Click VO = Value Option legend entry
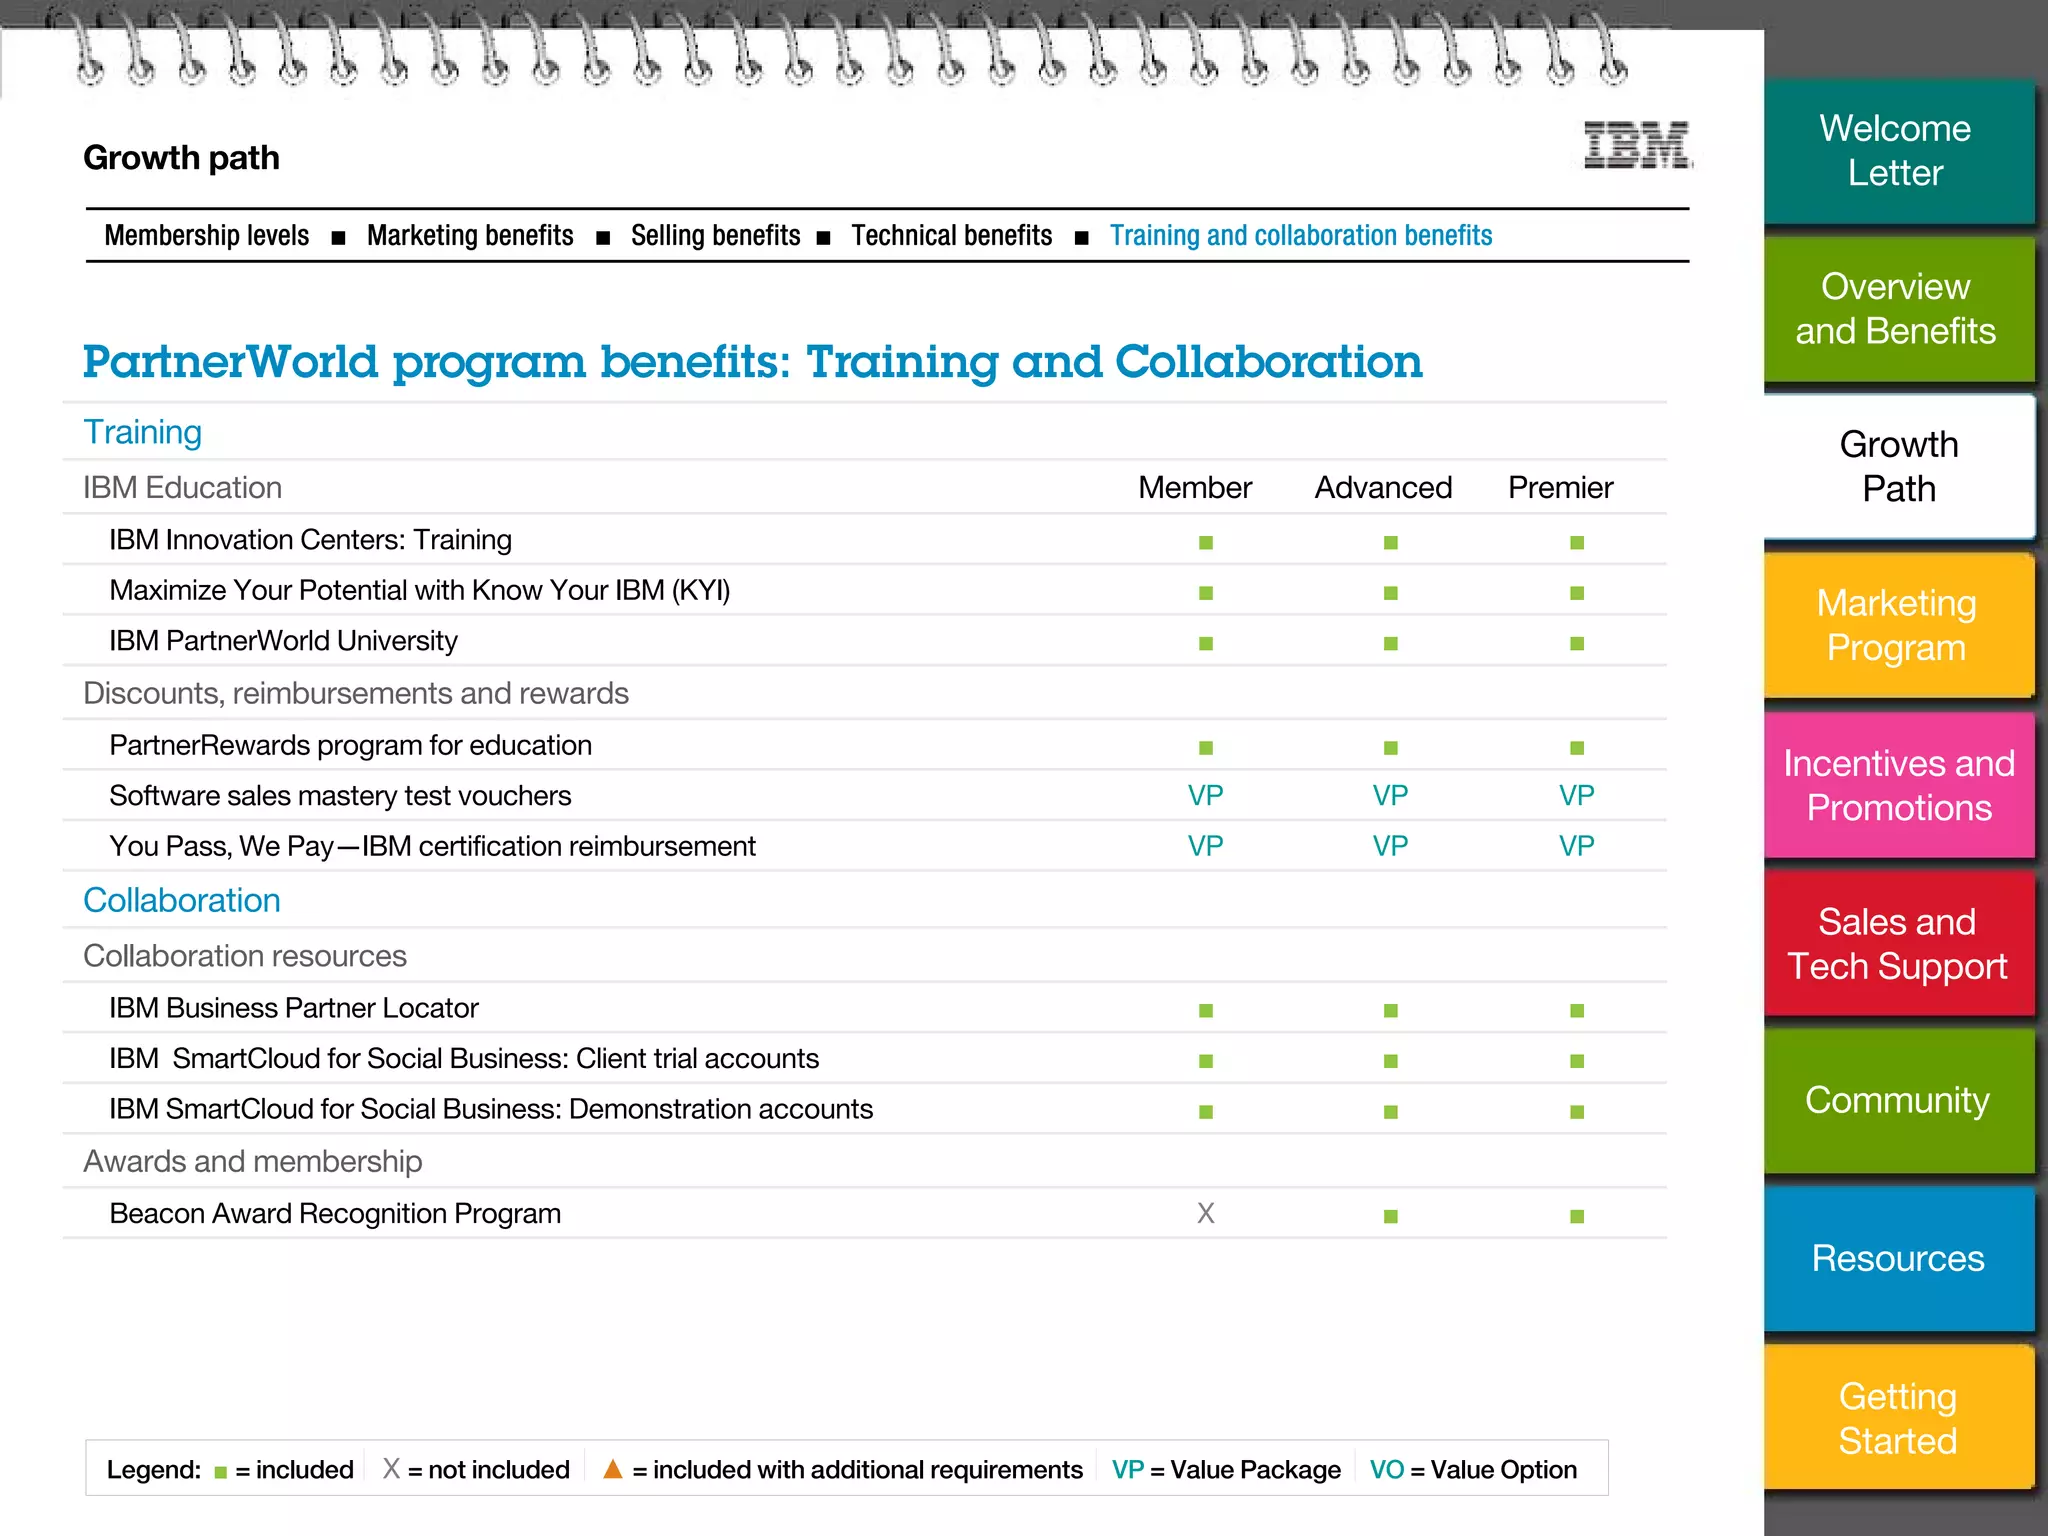The width and height of the screenshot is (2048, 1536). 1473,1470
